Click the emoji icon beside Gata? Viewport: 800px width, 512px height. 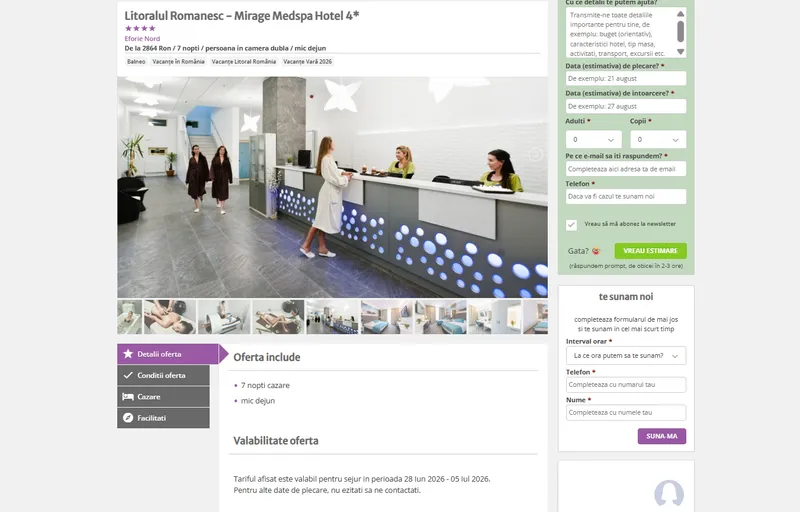[x=596, y=251]
